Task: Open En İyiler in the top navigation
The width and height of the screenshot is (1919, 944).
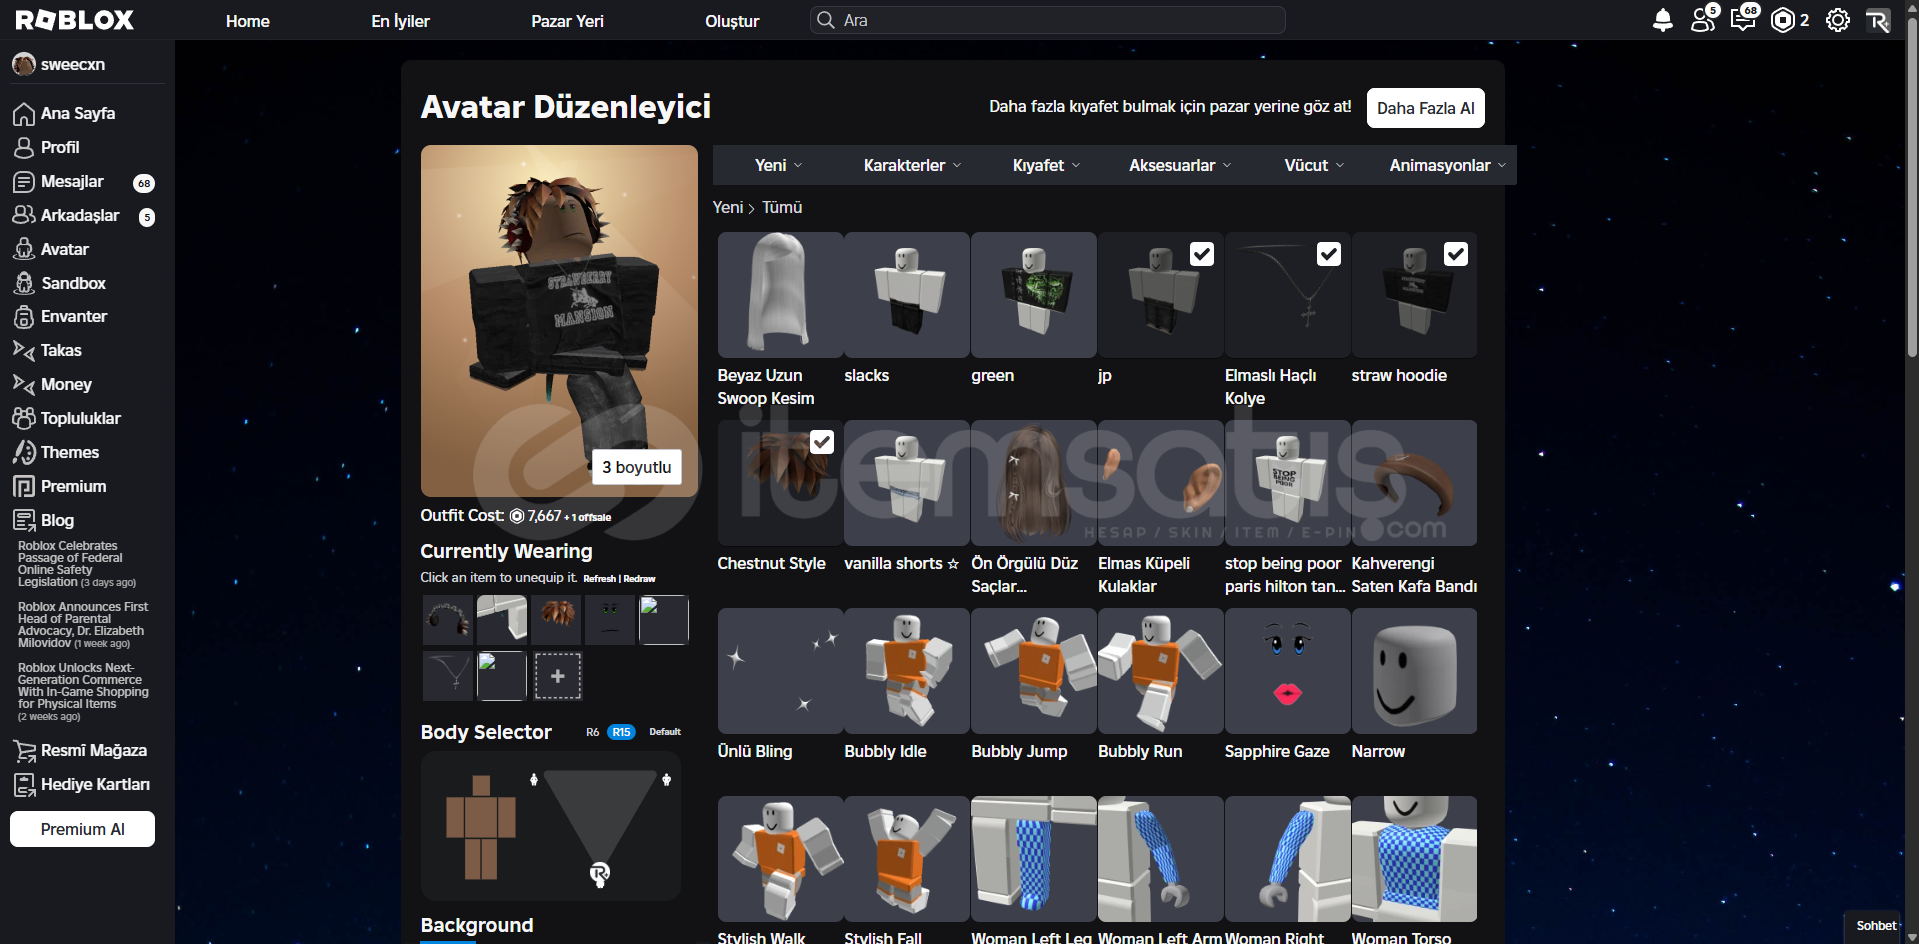Action: 400,21
